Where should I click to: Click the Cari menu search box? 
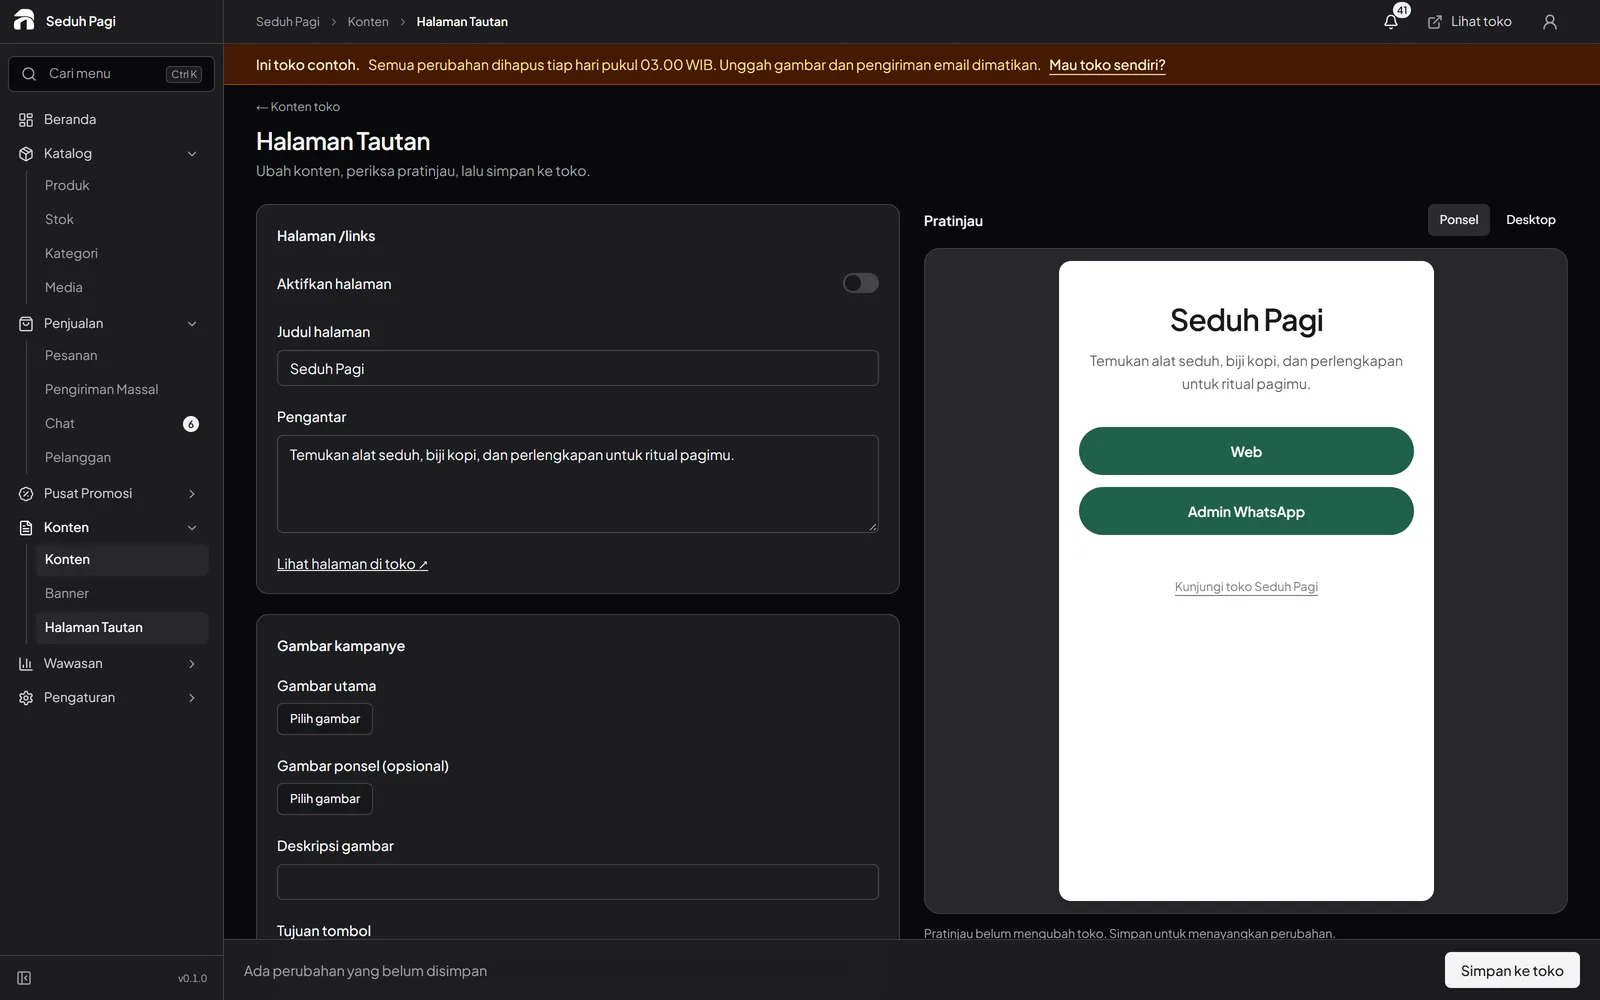(111, 74)
